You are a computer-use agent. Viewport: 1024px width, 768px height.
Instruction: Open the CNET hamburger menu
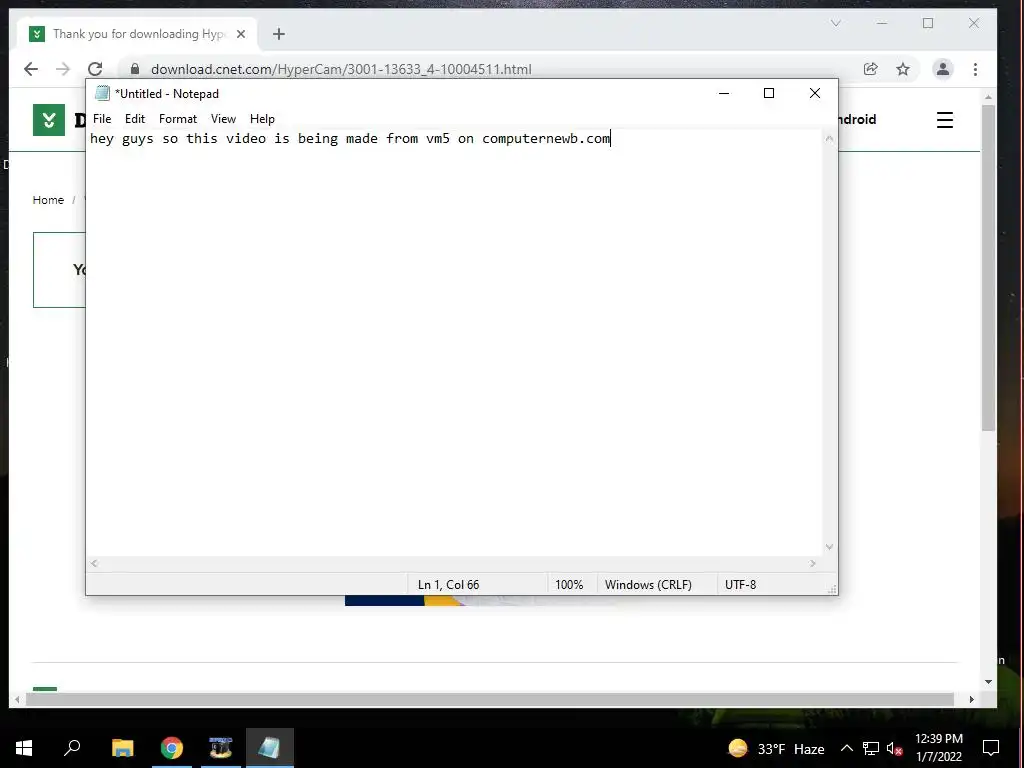coord(945,120)
